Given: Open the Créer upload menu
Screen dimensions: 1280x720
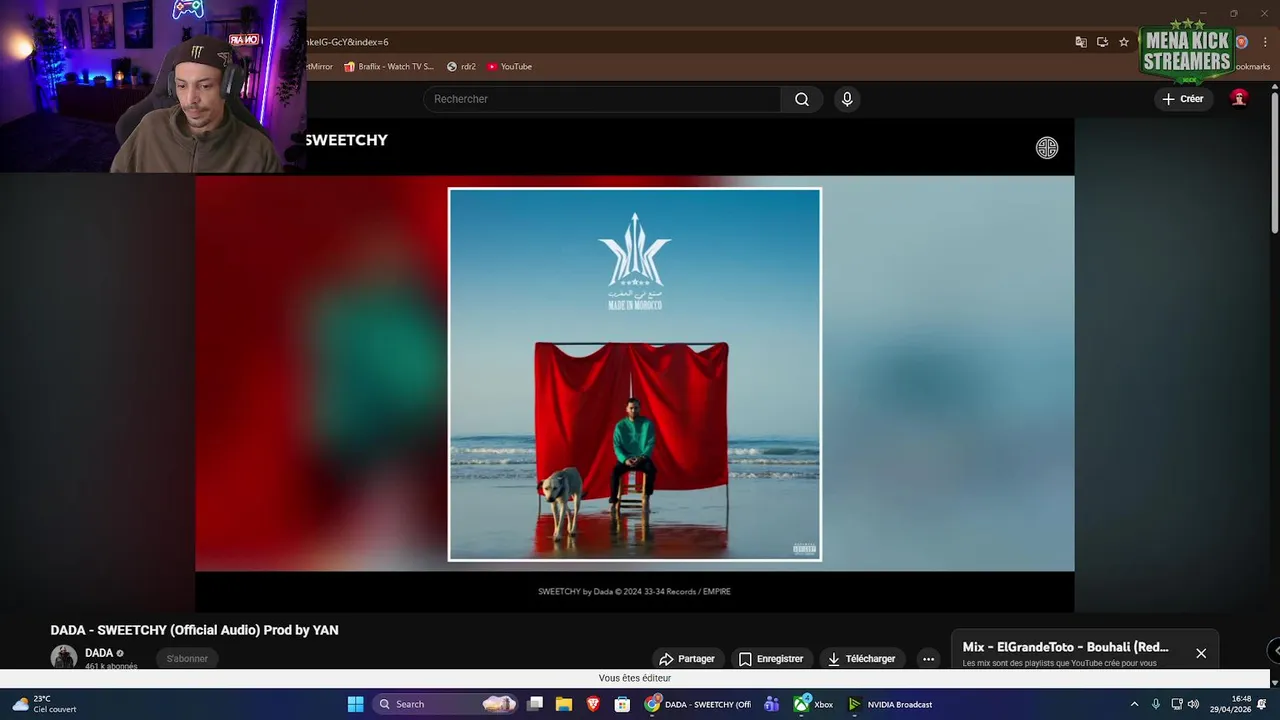Looking at the screenshot, I should point(1183,99).
